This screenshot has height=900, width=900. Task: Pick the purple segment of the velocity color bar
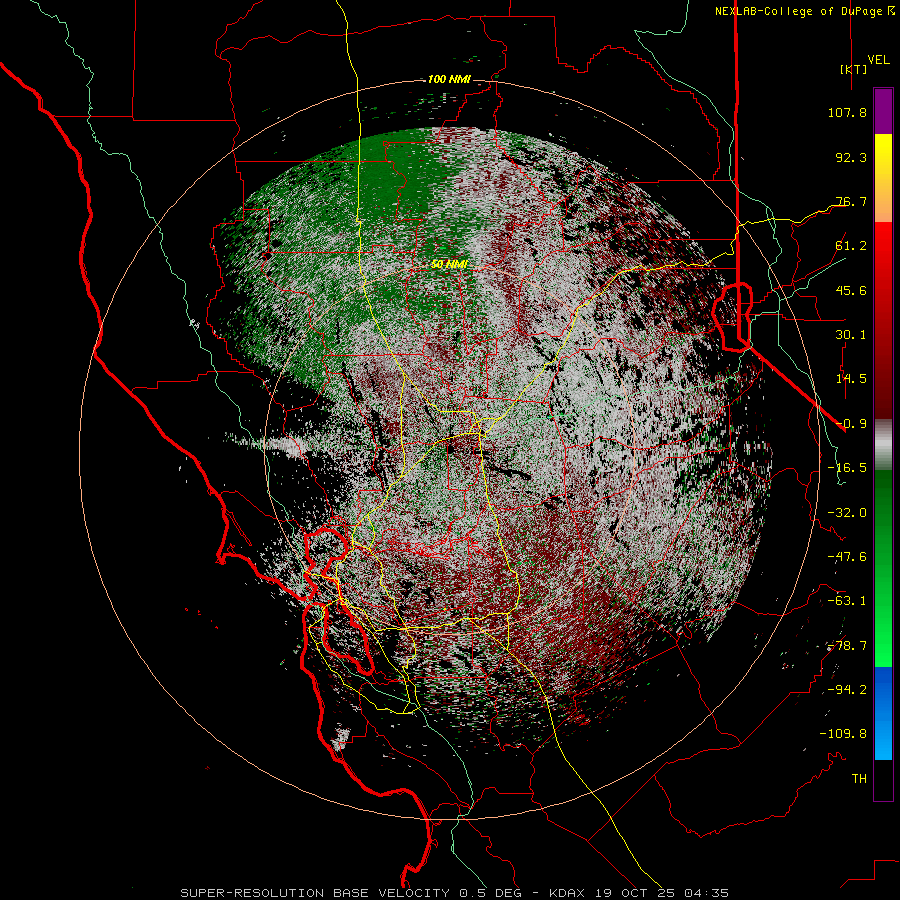pyautogui.click(x=883, y=111)
